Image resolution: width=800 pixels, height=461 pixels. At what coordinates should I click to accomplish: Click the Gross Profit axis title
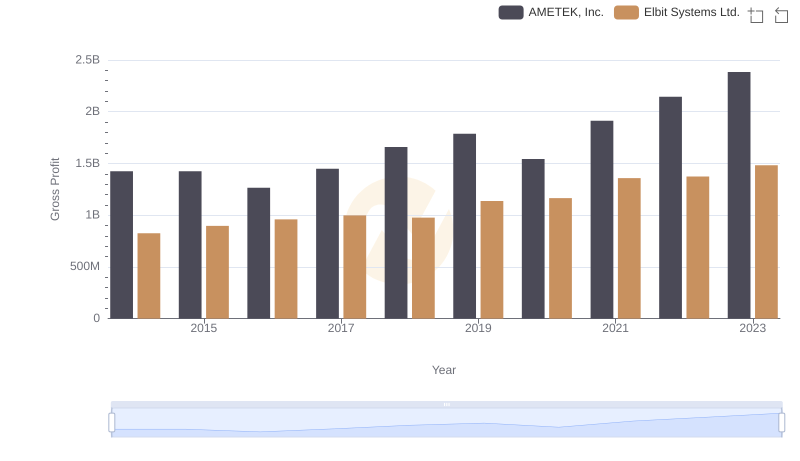55,189
